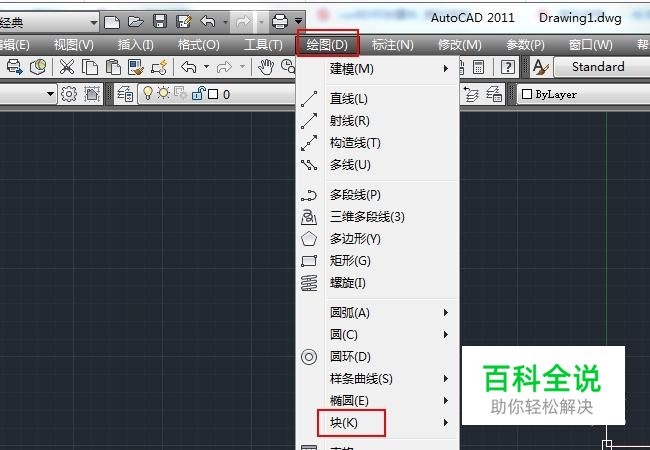The image size is (650, 450).
Task: Open the QuickCalc calculator icon
Action: (478, 67)
